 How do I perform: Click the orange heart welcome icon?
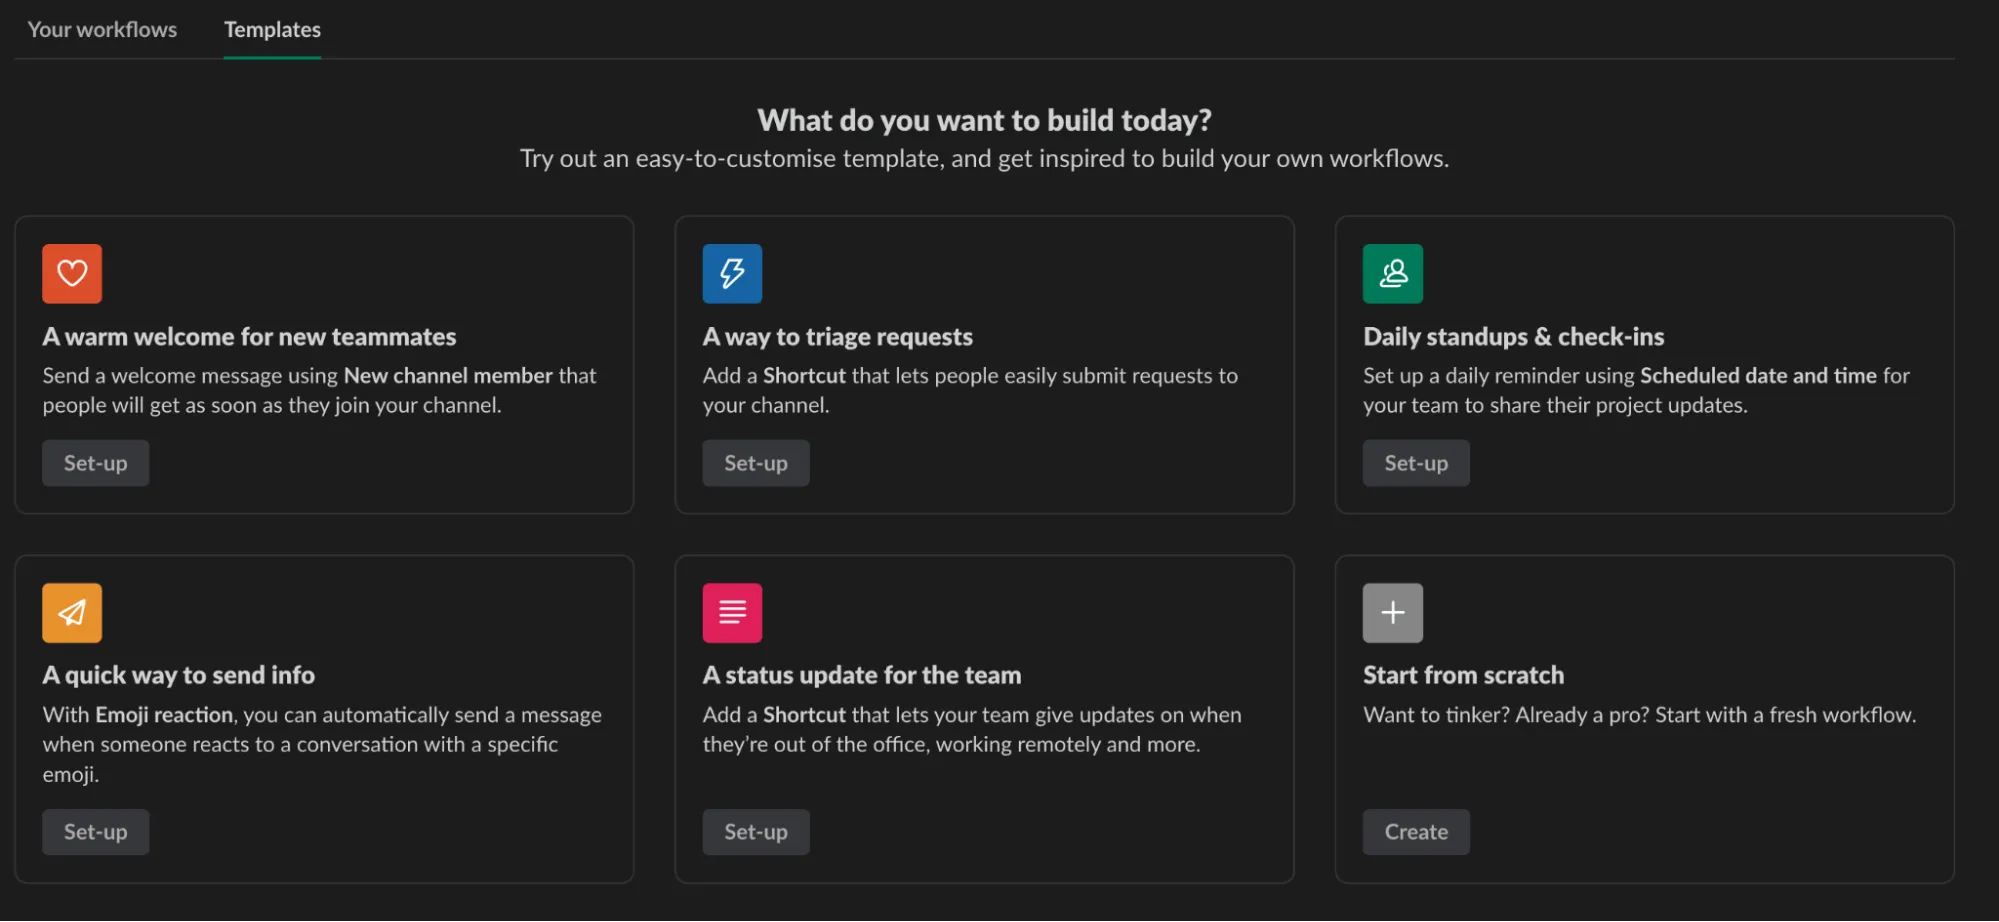click(x=72, y=273)
